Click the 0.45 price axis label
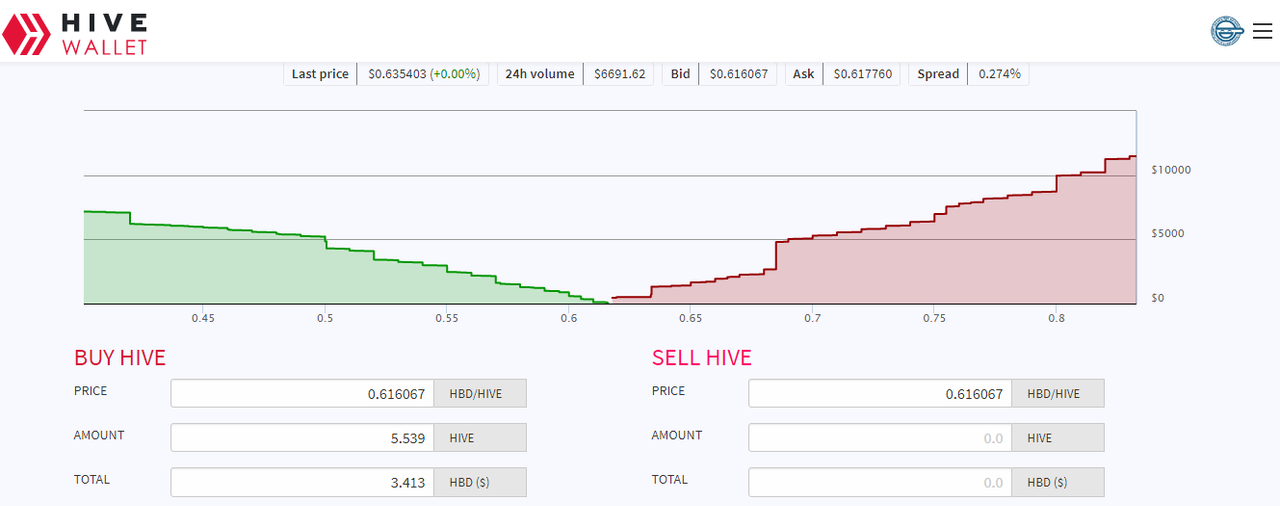 coord(203,319)
